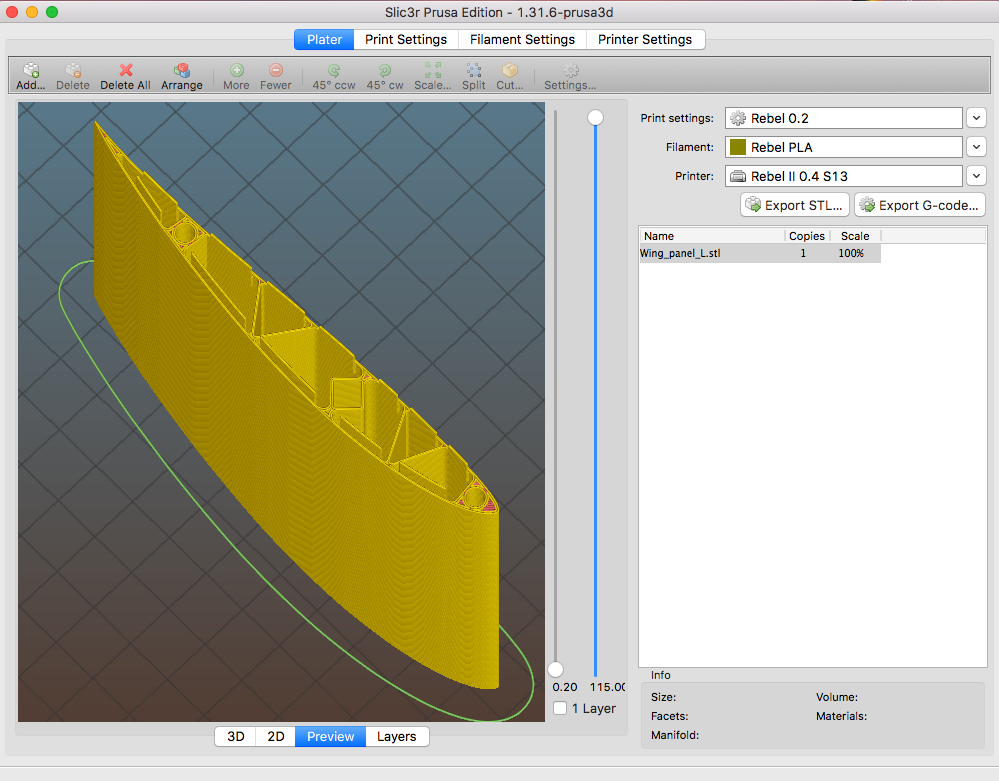Expand the Filament preset dropdown arrow

click(x=977, y=147)
